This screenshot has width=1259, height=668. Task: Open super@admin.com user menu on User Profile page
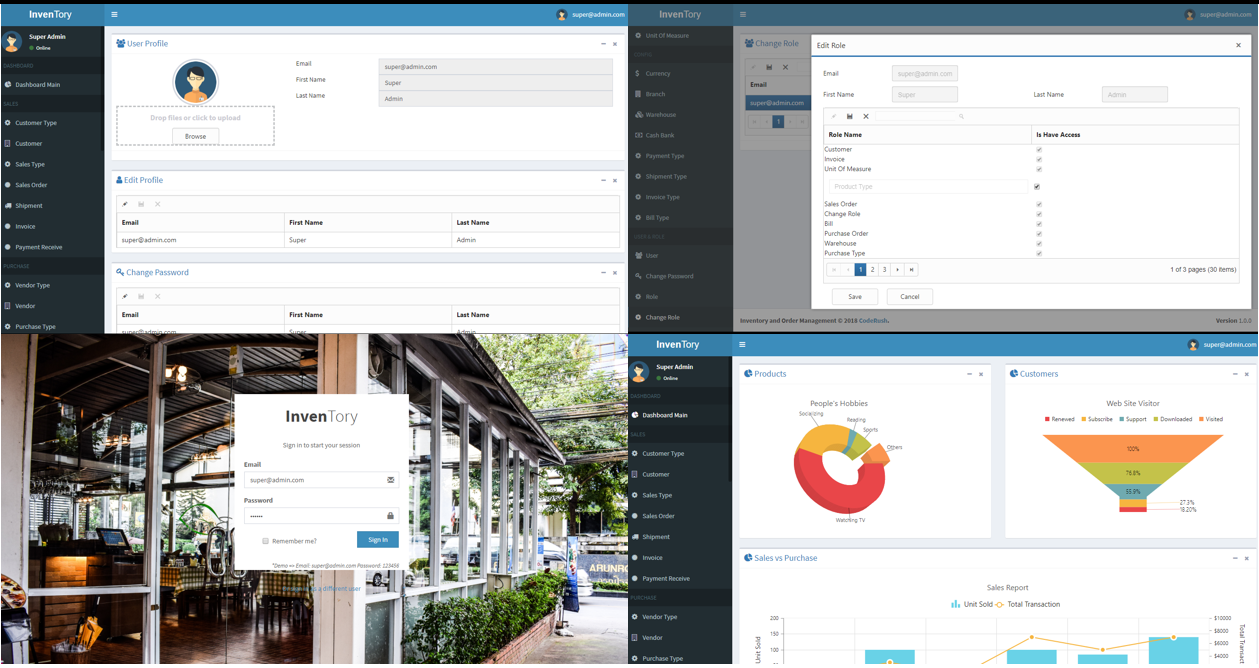(591, 15)
